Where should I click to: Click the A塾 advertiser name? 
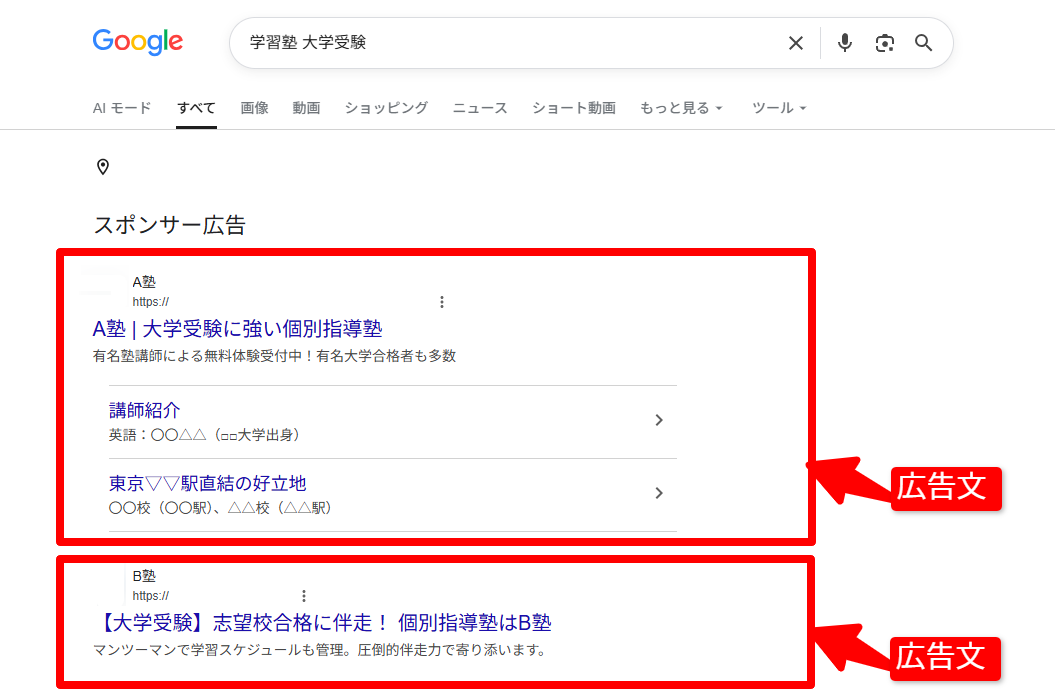click(144, 282)
